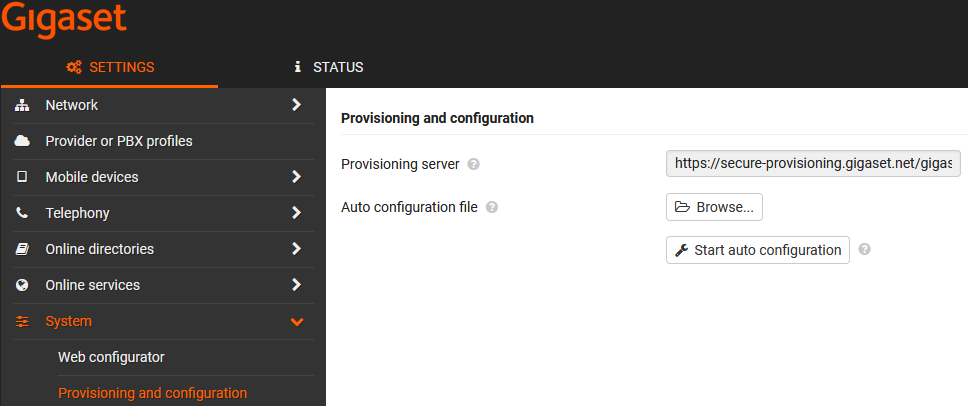The image size is (968, 406).
Task: Click the Browse... button
Action: point(714,207)
